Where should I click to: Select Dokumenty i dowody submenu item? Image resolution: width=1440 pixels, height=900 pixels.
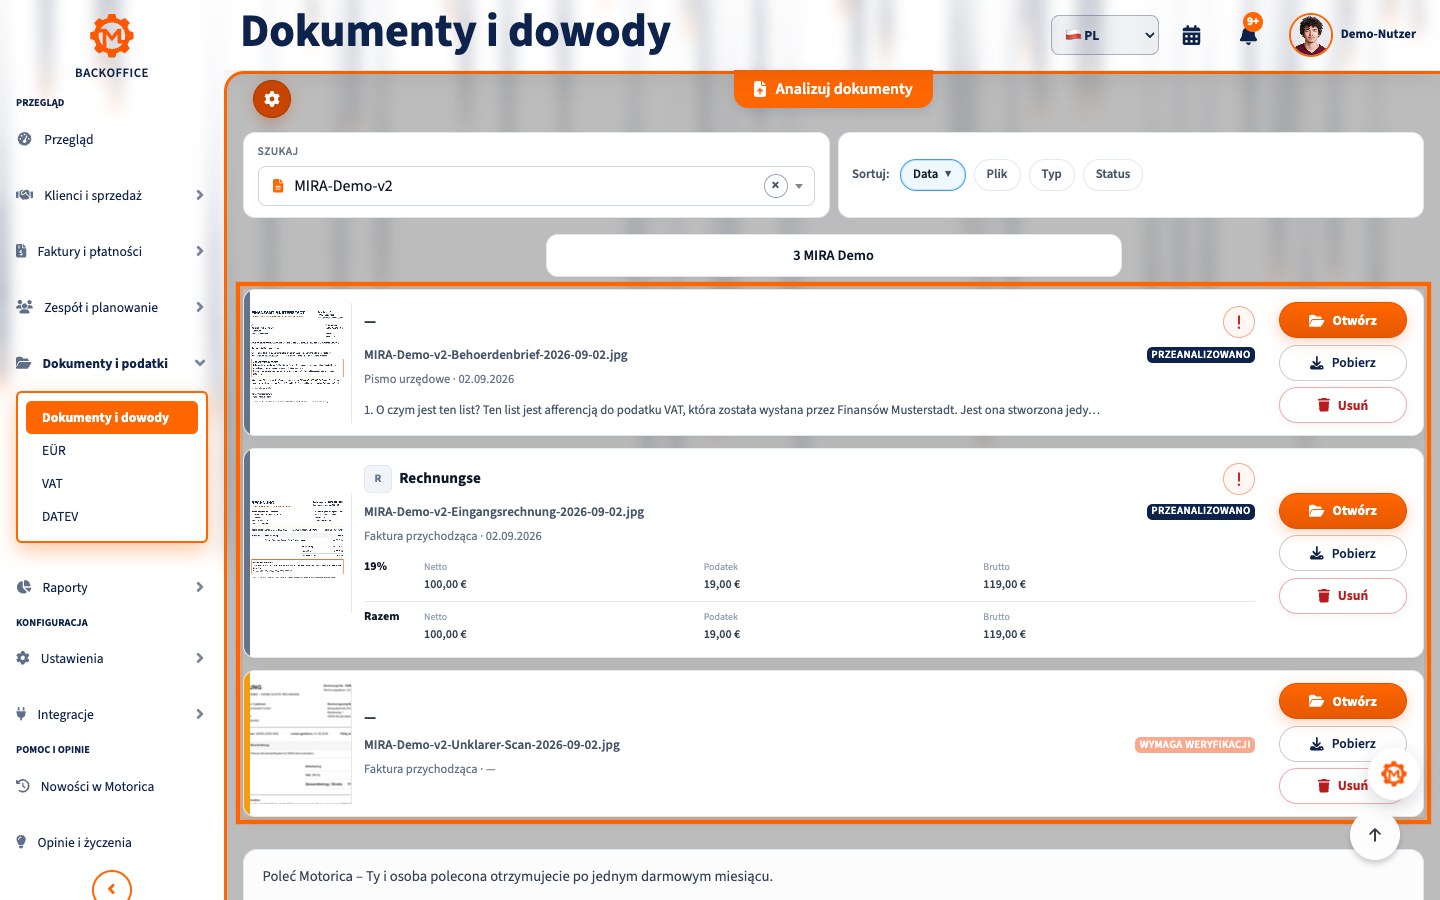(112, 418)
